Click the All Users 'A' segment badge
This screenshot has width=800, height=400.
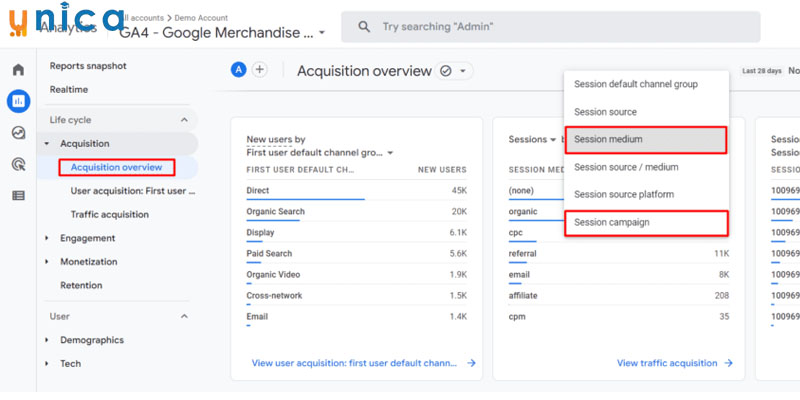238,70
